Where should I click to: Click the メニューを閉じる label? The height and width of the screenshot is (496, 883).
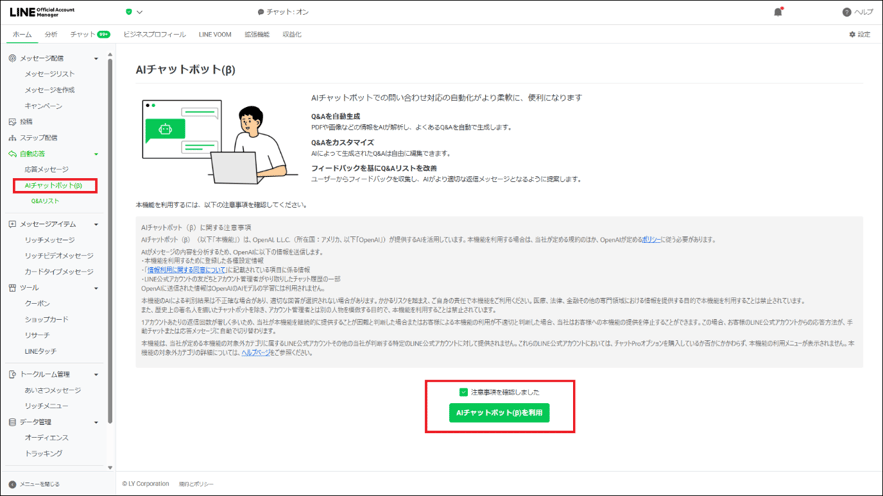[40, 484]
